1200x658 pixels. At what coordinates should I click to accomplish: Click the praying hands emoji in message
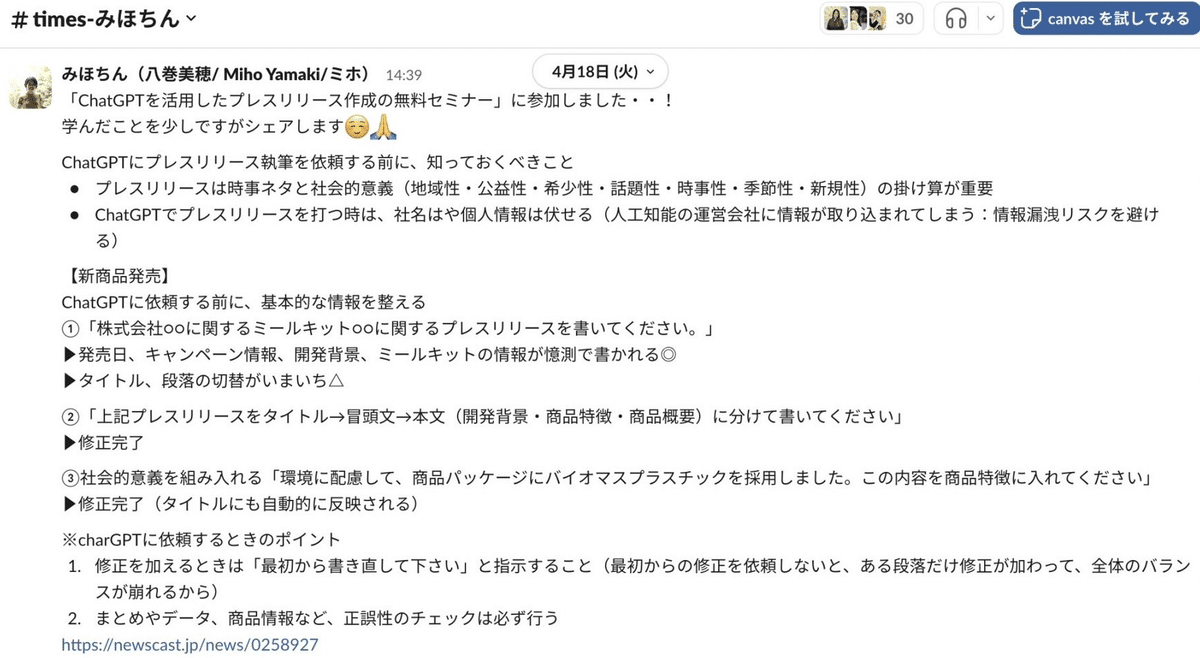click(x=384, y=127)
